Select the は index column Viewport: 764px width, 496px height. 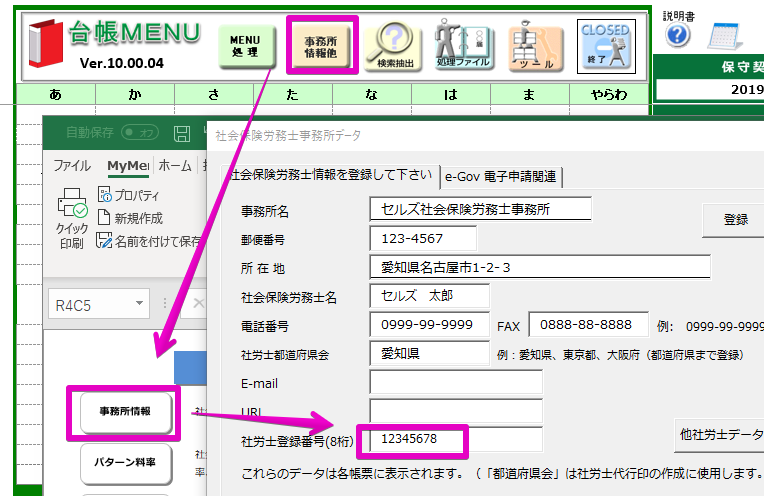(x=451, y=94)
